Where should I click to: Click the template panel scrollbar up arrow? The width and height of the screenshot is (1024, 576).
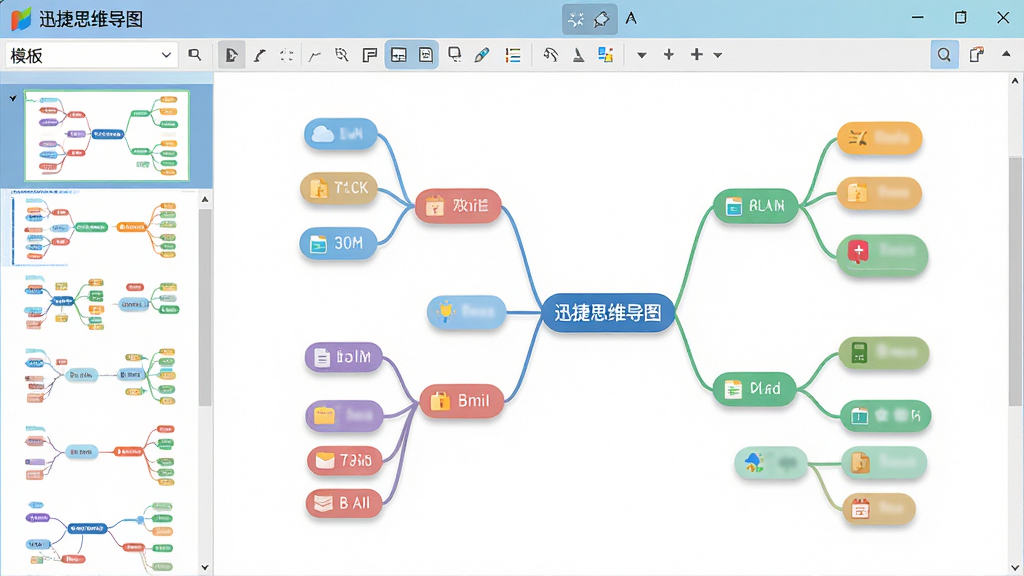click(205, 199)
